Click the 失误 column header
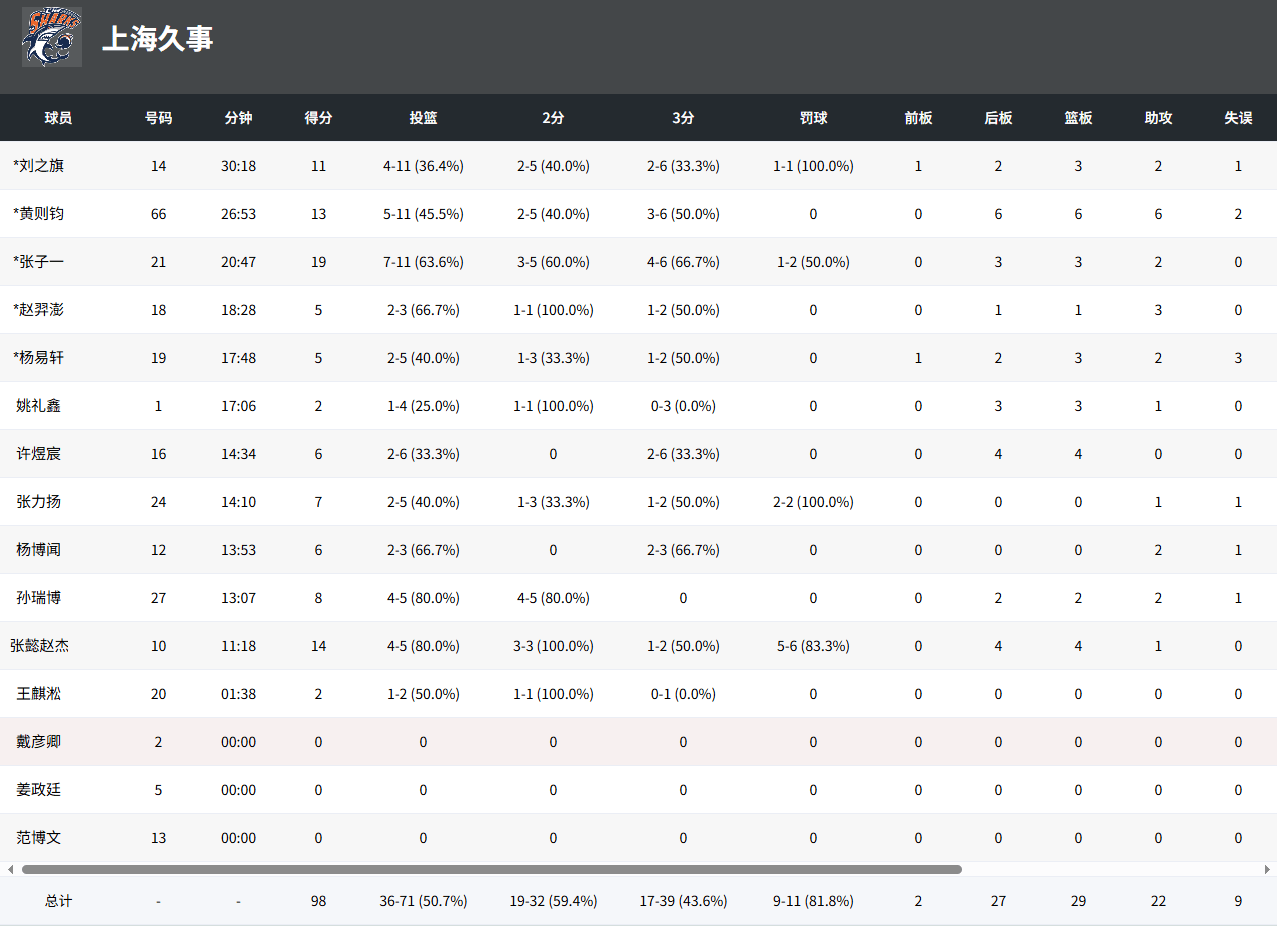 pos(1238,118)
